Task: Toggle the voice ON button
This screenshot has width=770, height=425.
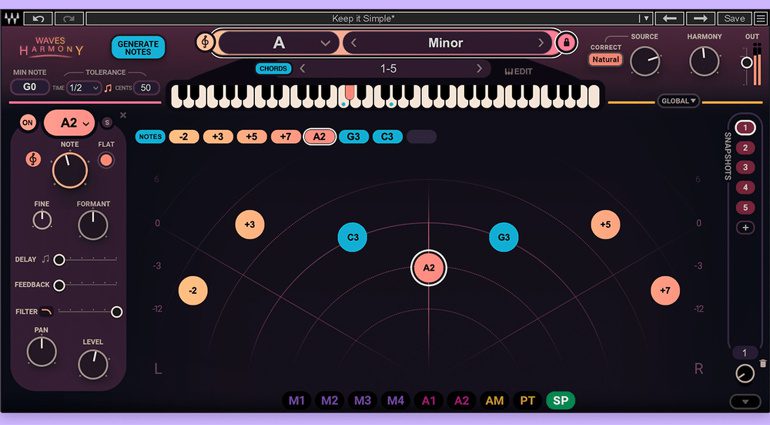Action: [28, 122]
